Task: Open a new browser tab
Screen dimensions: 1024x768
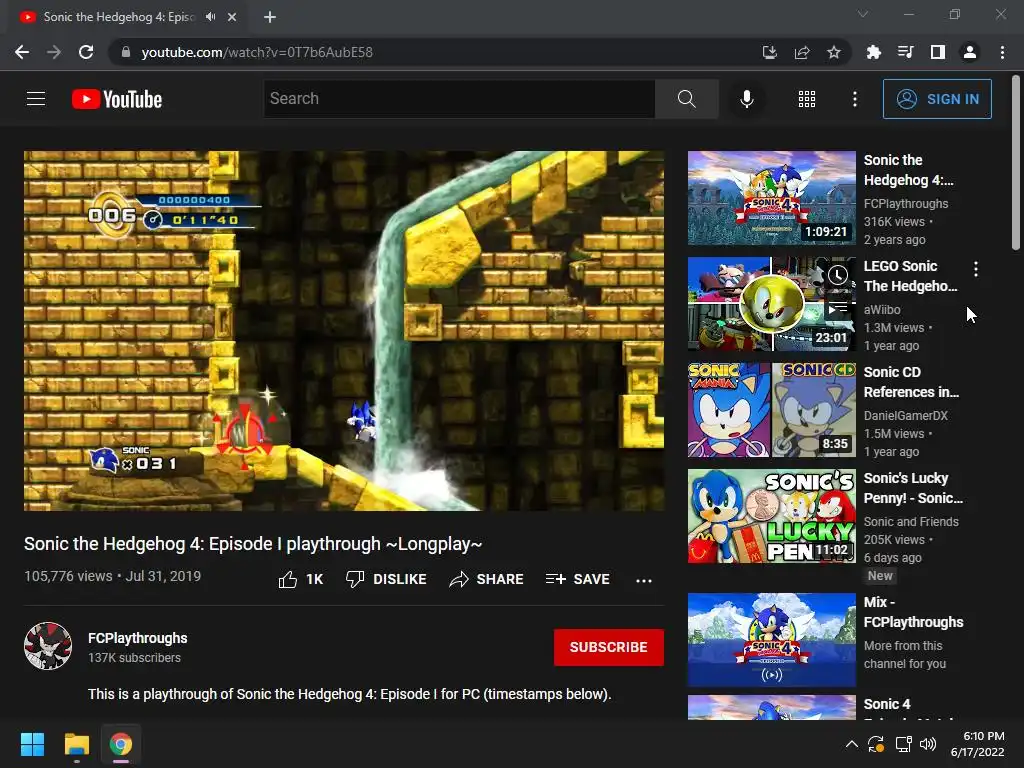Action: tap(270, 17)
